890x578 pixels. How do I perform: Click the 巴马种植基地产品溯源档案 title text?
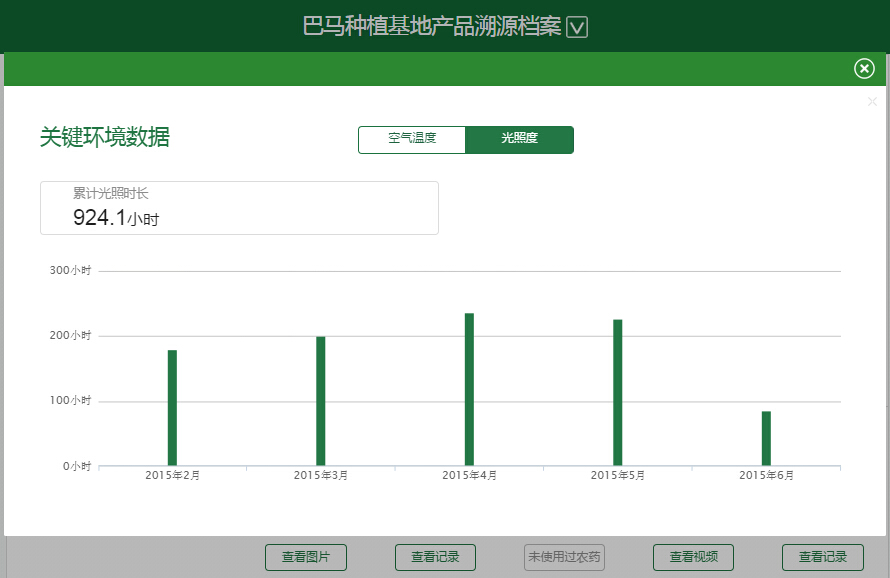[x=432, y=27]
